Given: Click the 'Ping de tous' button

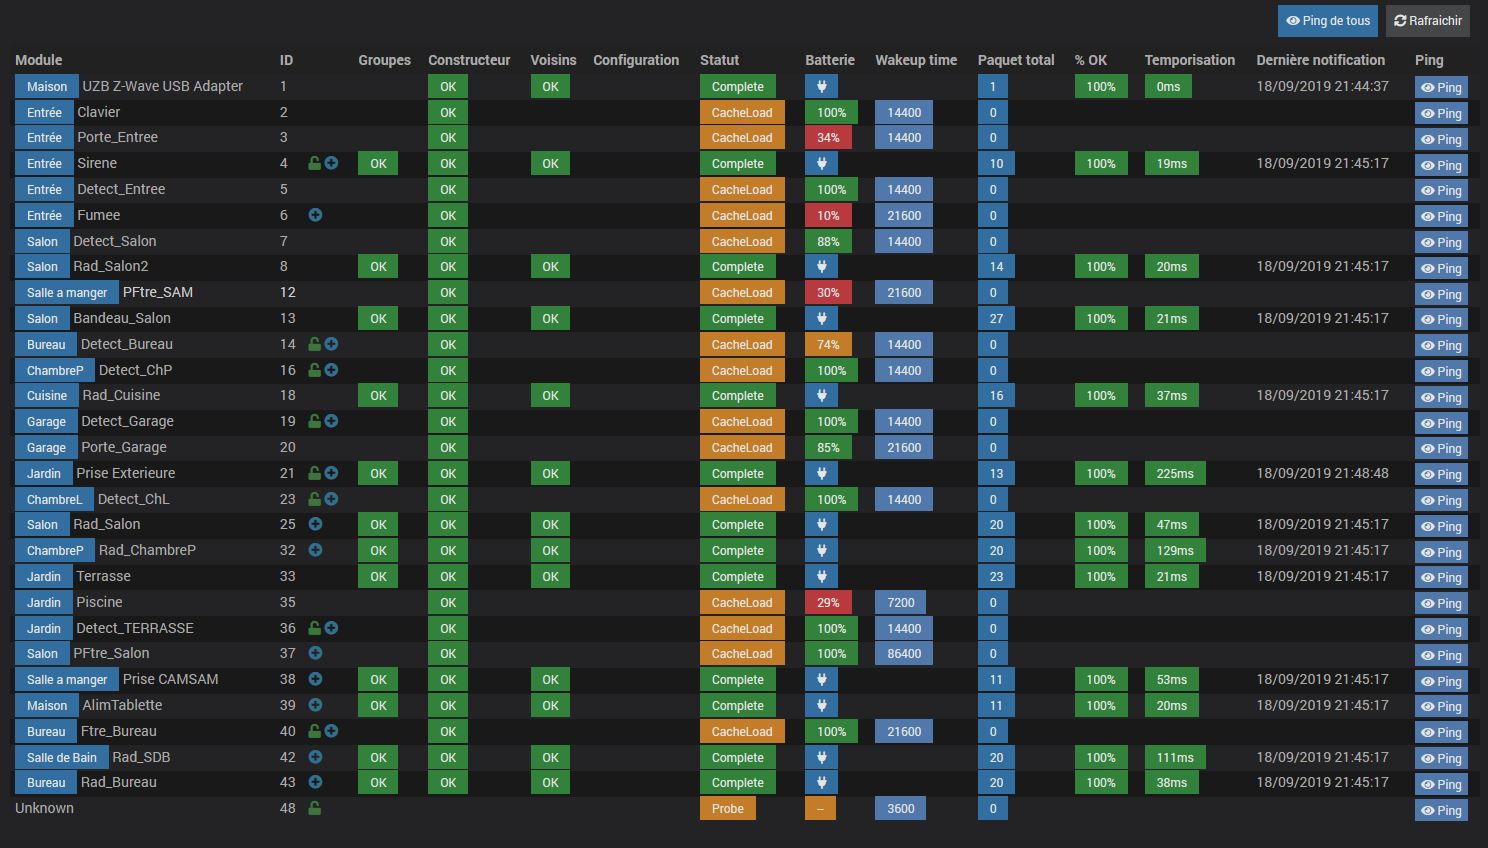Looking at the screenshot, I should point(1327,21).
